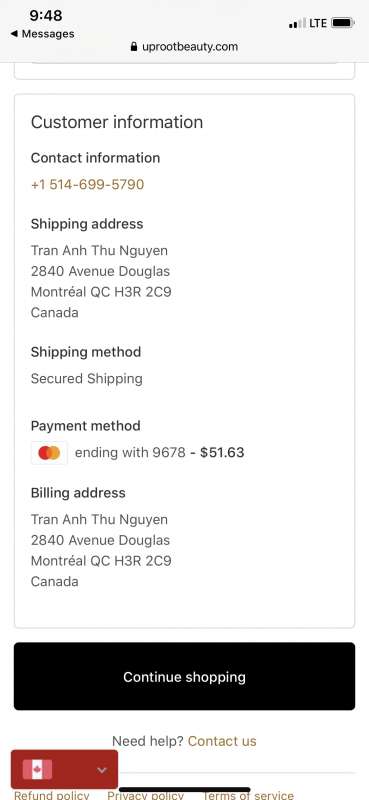Tap the uprootbeauty.com address bar
This screenshot has height=800, width=369.
(184, 47)
